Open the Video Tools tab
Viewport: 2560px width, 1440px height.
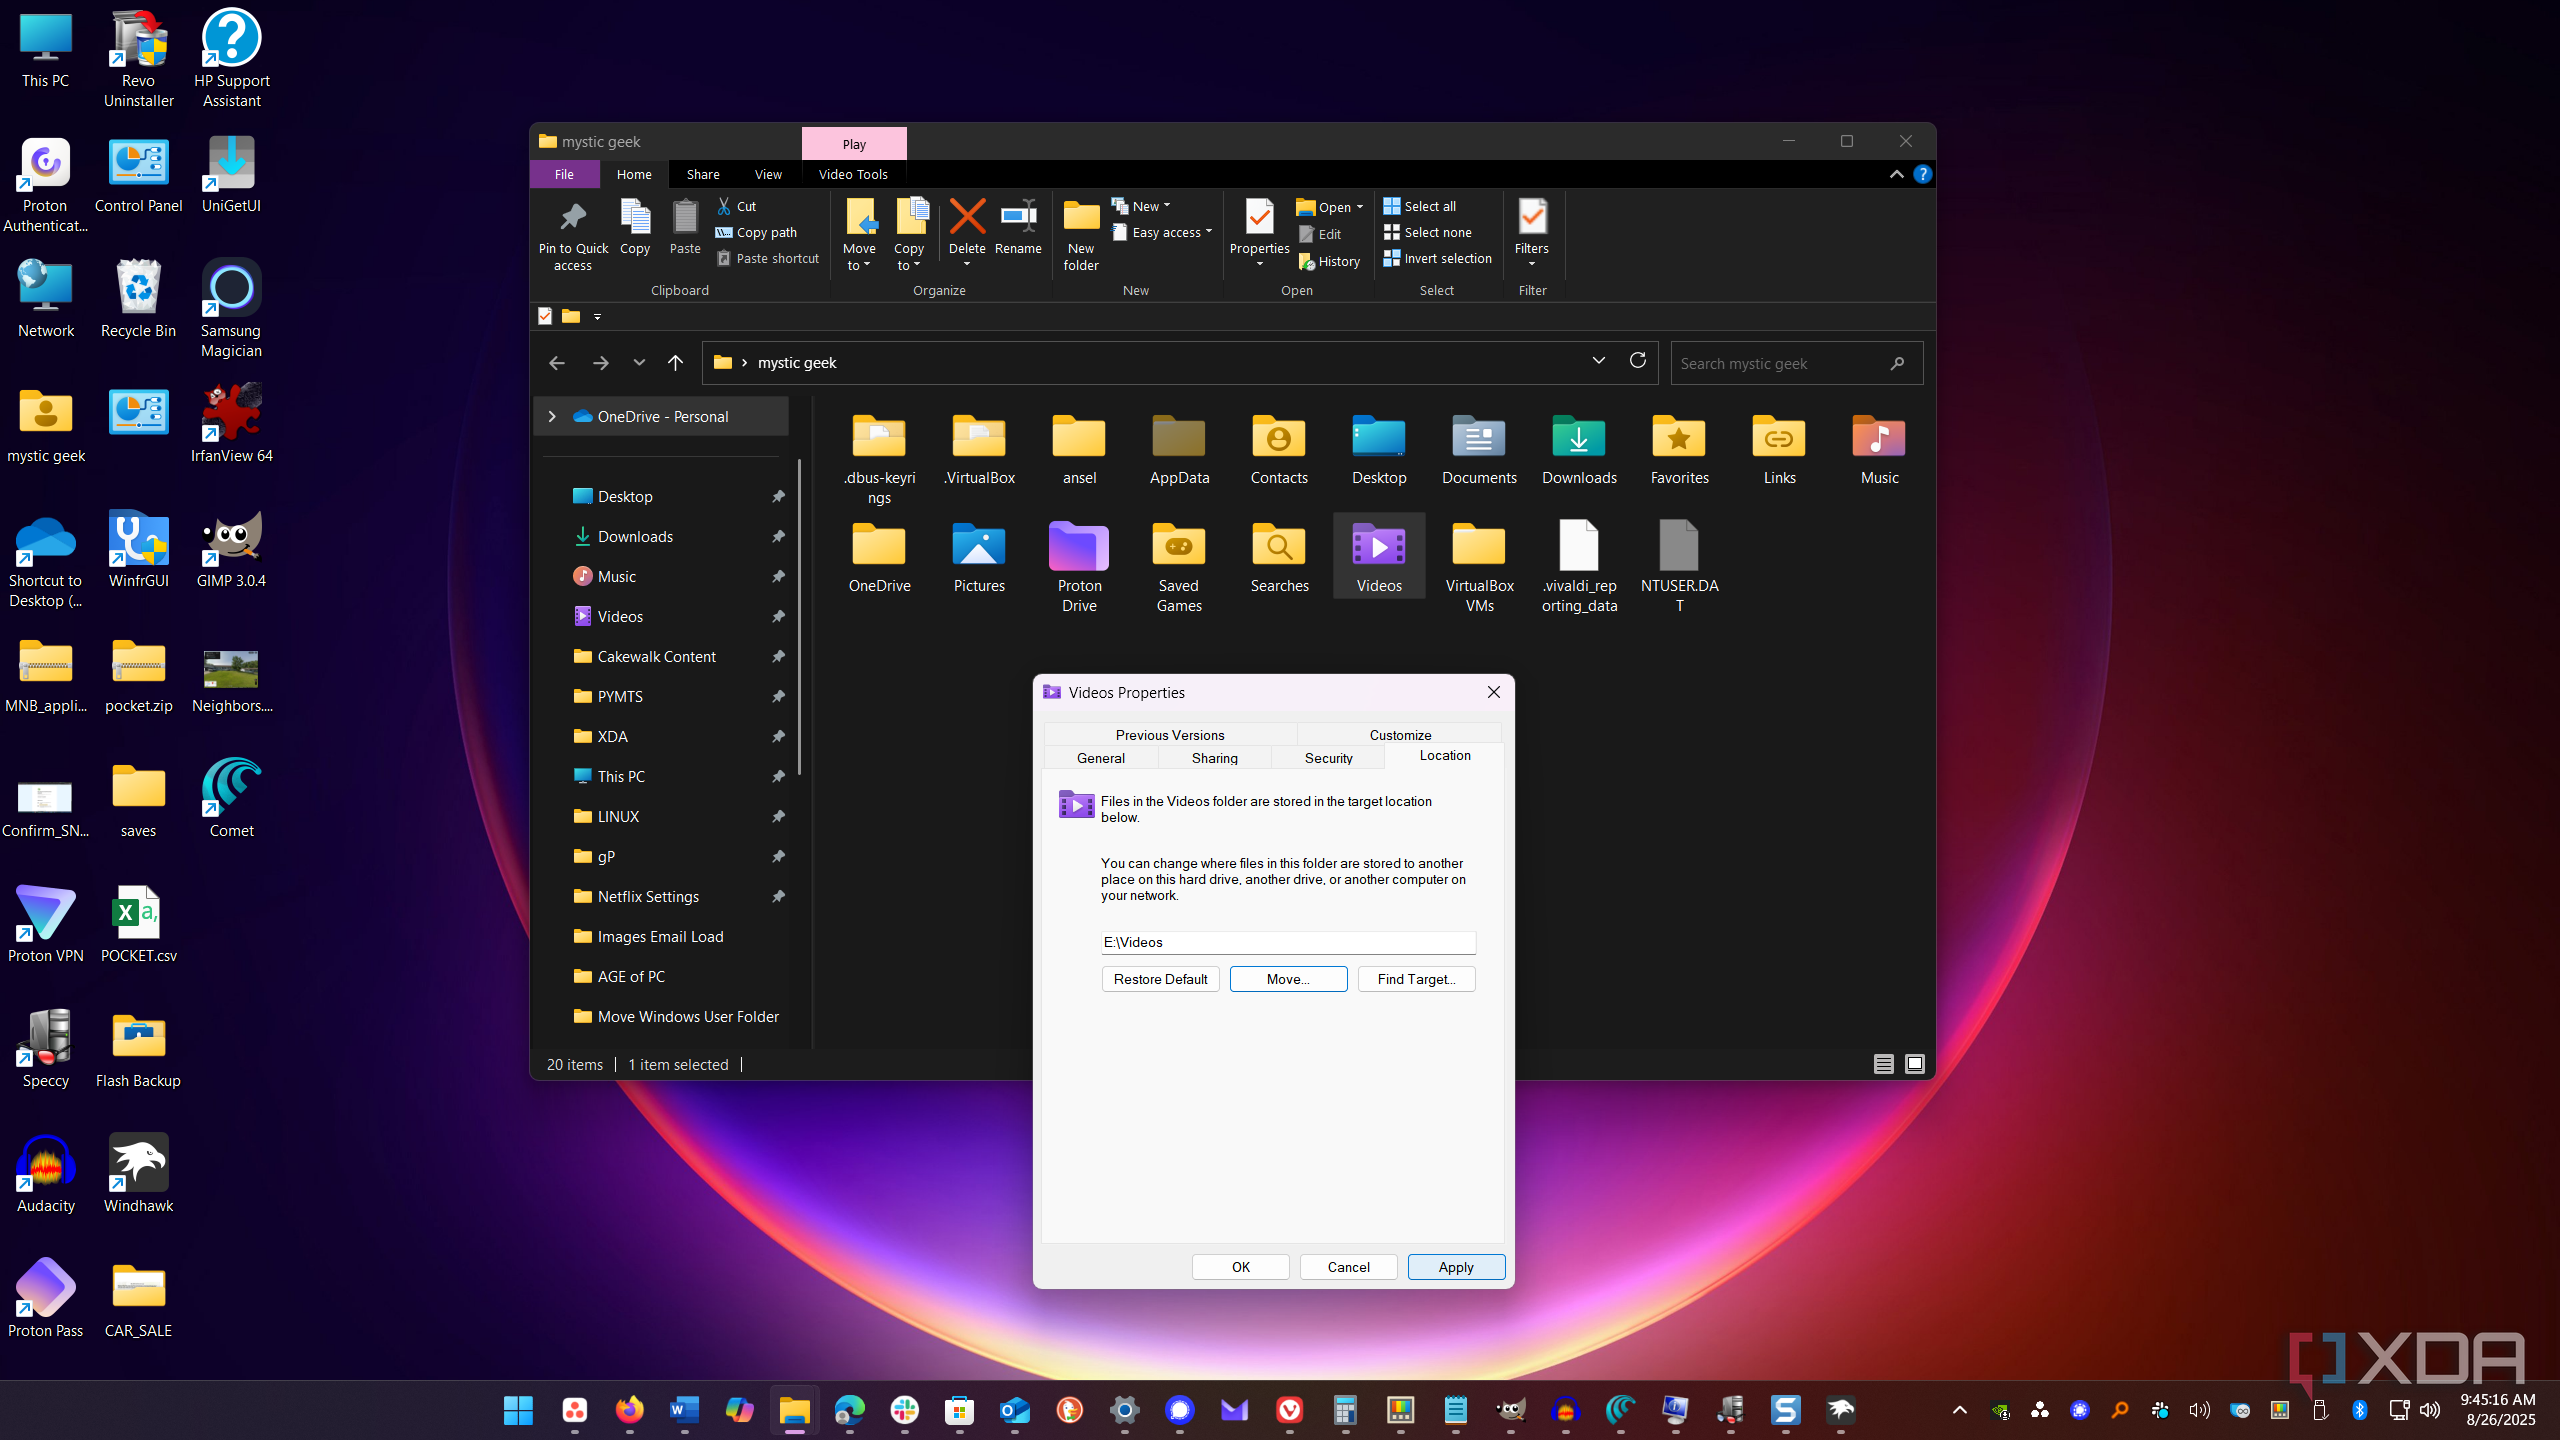click(853, 174)
